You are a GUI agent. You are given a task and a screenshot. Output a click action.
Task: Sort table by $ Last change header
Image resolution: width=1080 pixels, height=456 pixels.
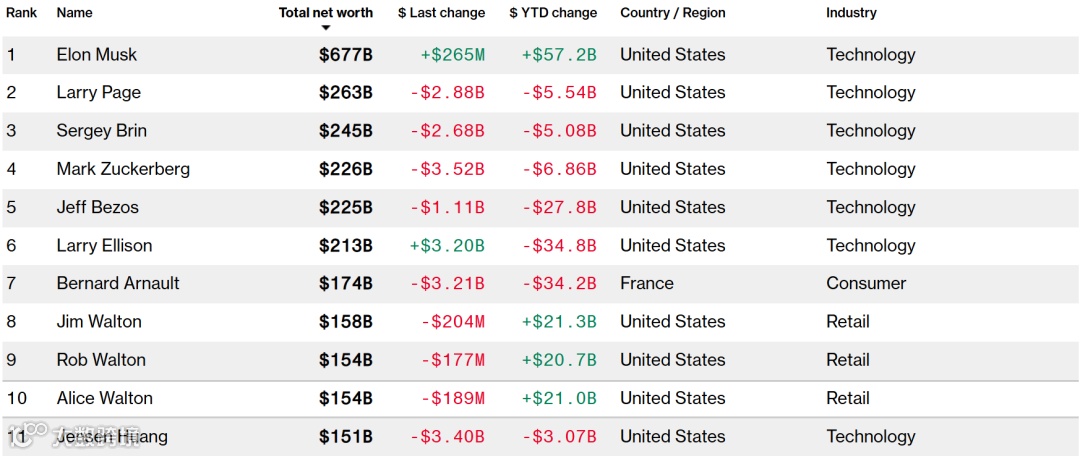click(441, 13)
